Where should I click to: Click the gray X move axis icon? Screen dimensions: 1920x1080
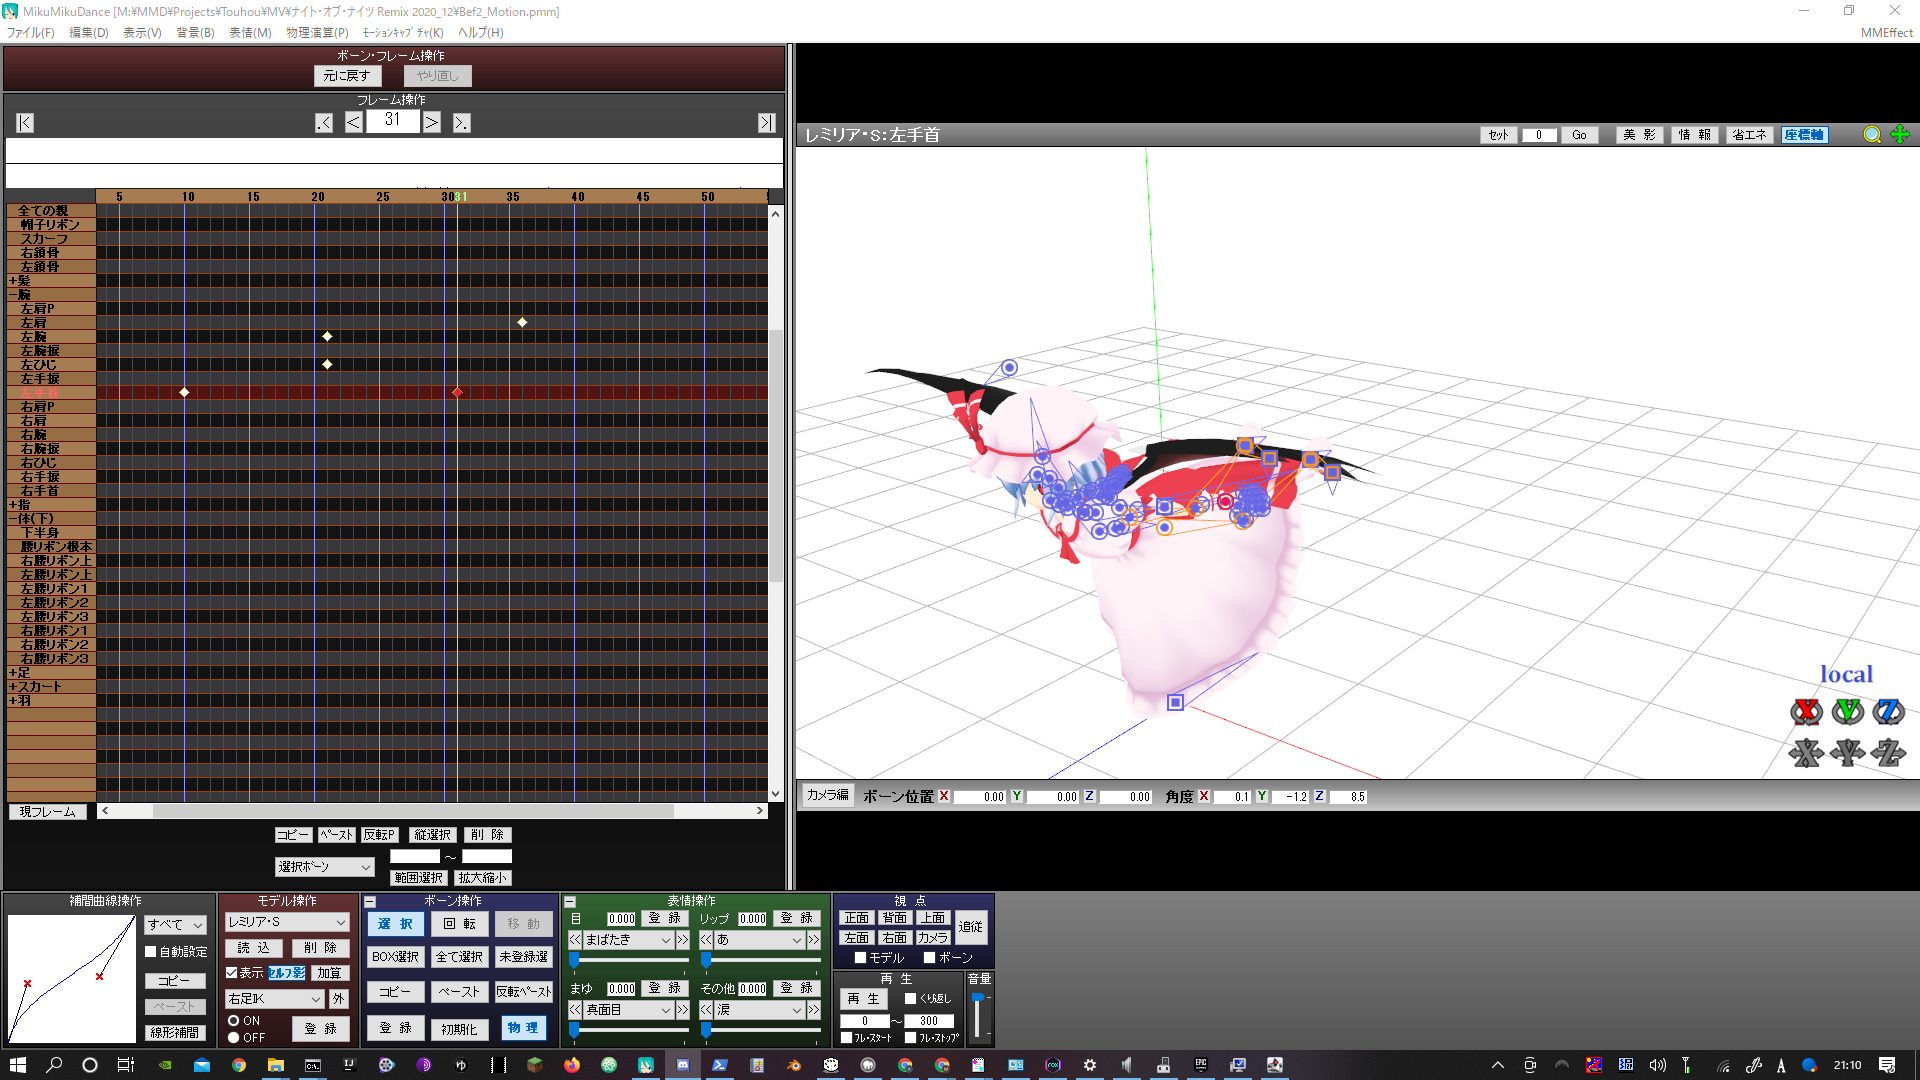click(1806, 752)
